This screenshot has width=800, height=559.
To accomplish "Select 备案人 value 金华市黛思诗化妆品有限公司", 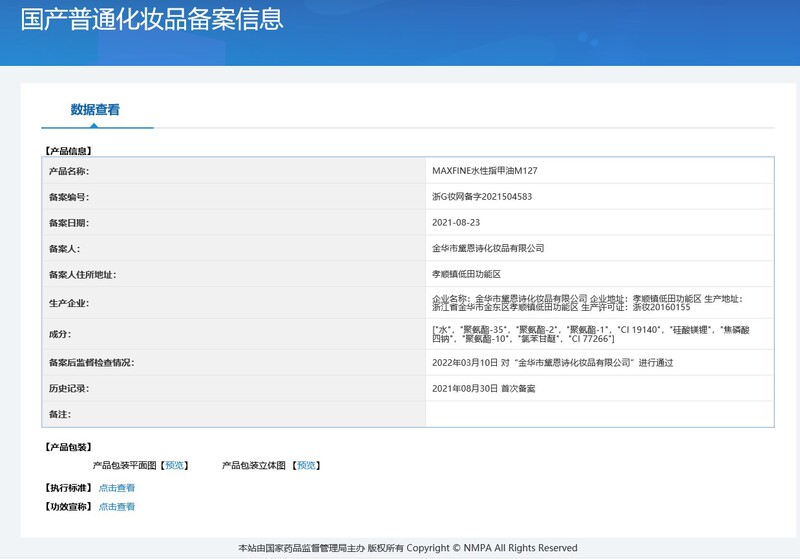I will (488, 248).
